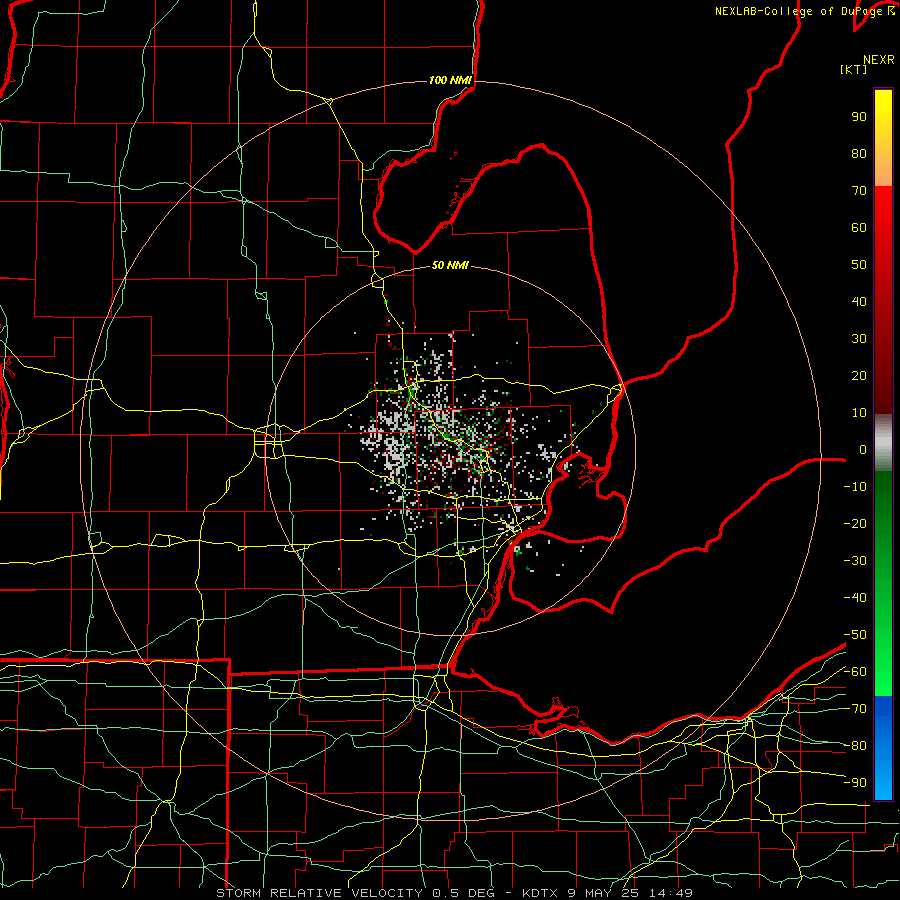
Task: Click the '-30' value on velocity scale
Action: pyautogui.click(x=855, y=561)
